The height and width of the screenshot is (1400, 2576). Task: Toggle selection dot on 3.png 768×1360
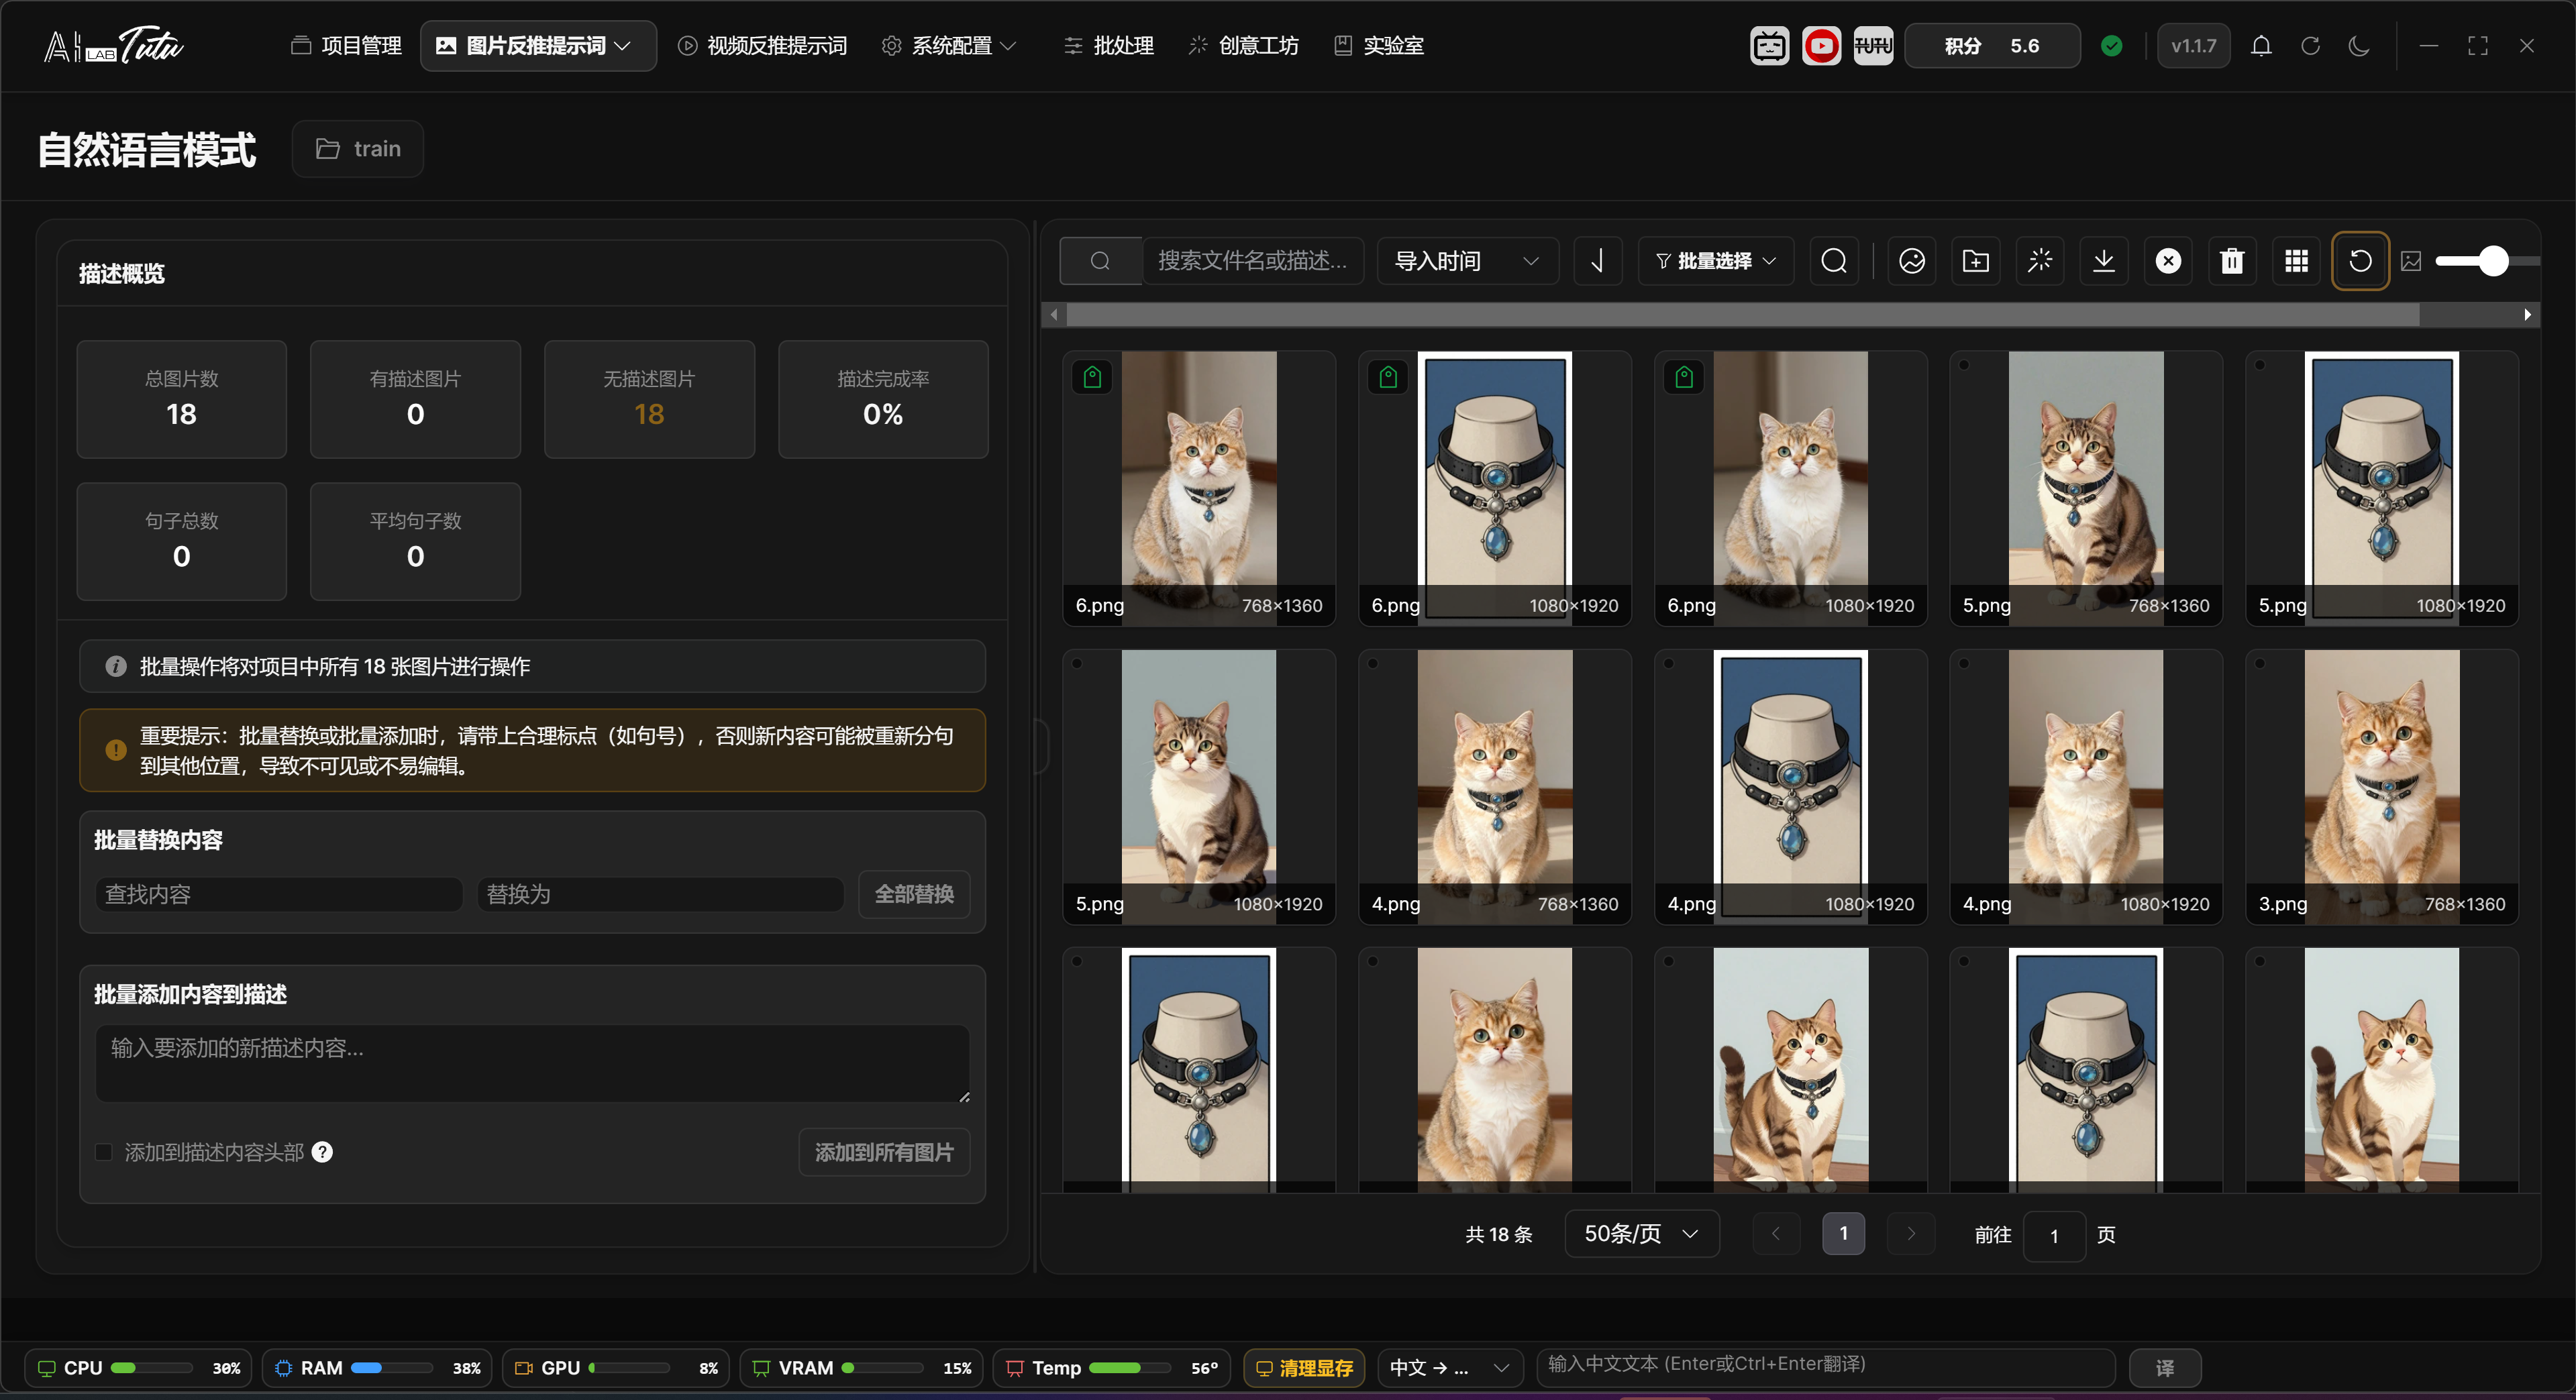point(2260,664)
